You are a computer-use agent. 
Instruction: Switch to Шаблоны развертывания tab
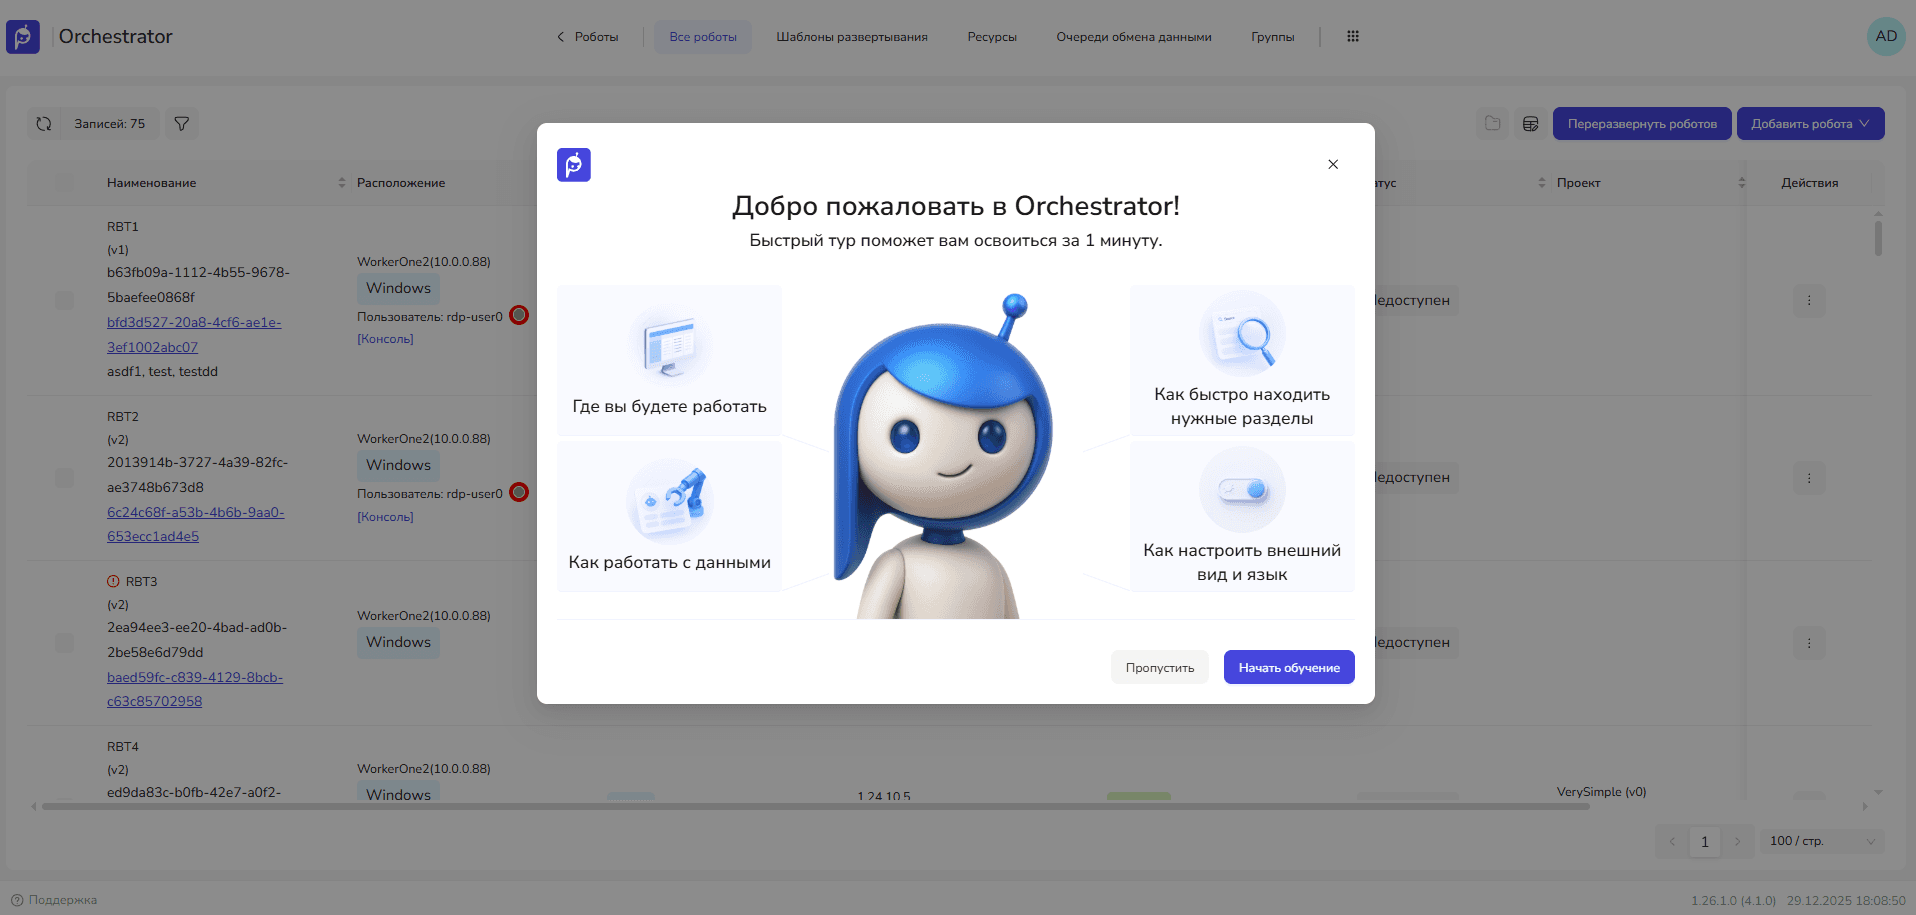(851, 37)
